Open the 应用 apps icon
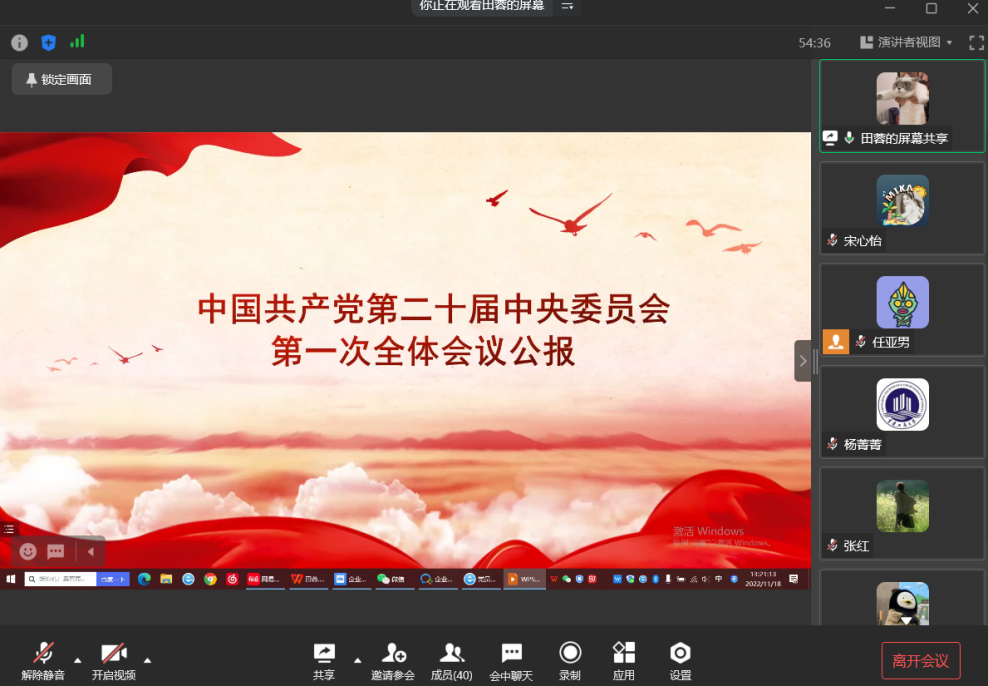 click(x=624, y=661)
